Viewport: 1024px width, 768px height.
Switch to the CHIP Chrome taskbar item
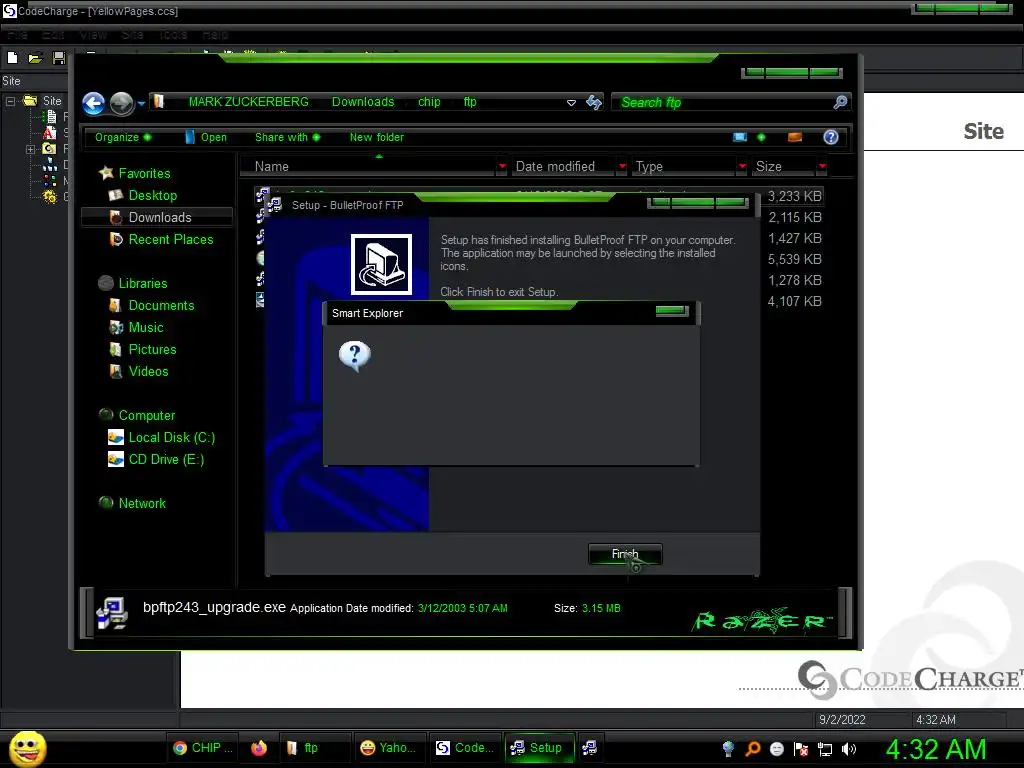[203, 748]
